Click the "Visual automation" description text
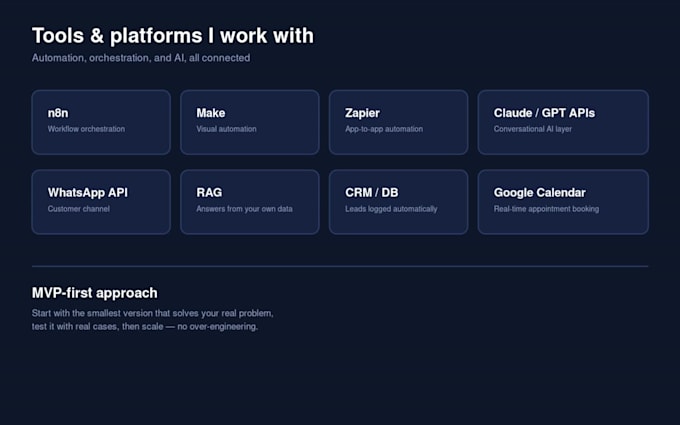This screenshot has height=425, width=680. tap(226, 129)
